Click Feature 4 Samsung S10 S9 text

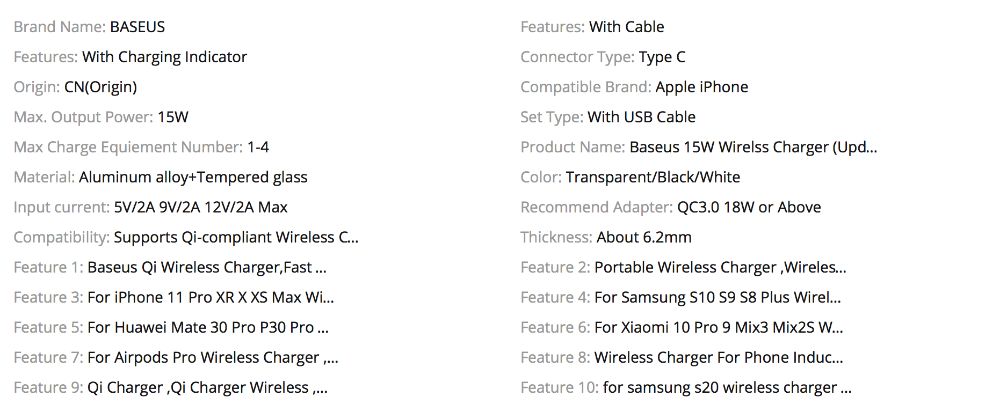[x=717, y=297]
